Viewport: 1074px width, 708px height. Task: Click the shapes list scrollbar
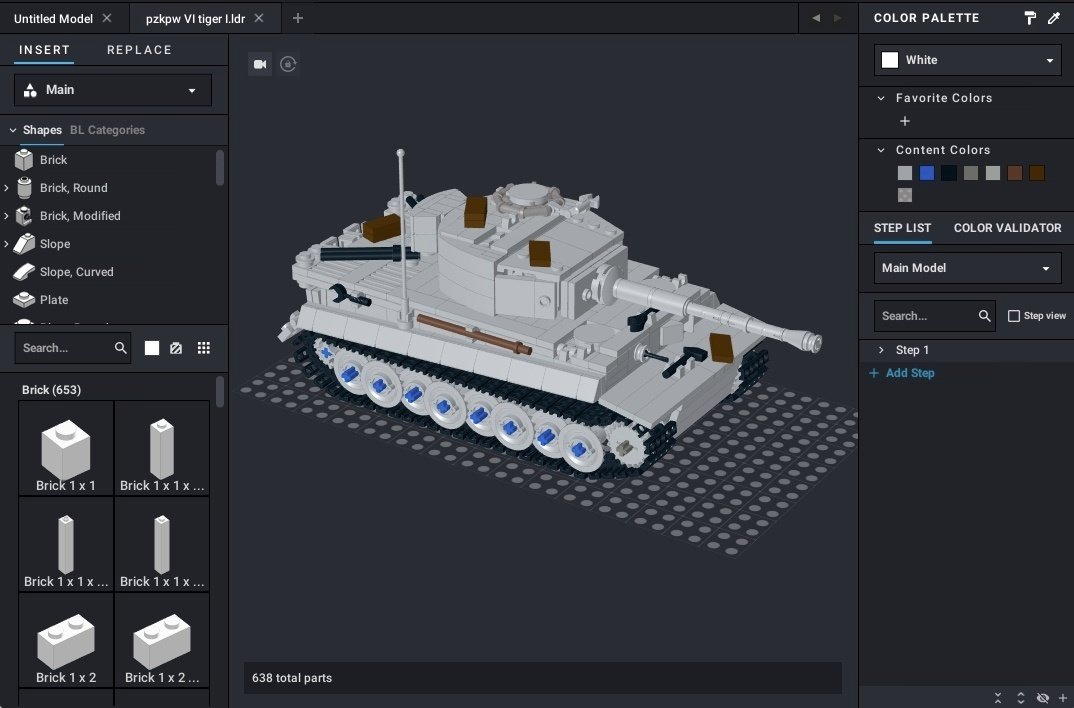point(220,167)
